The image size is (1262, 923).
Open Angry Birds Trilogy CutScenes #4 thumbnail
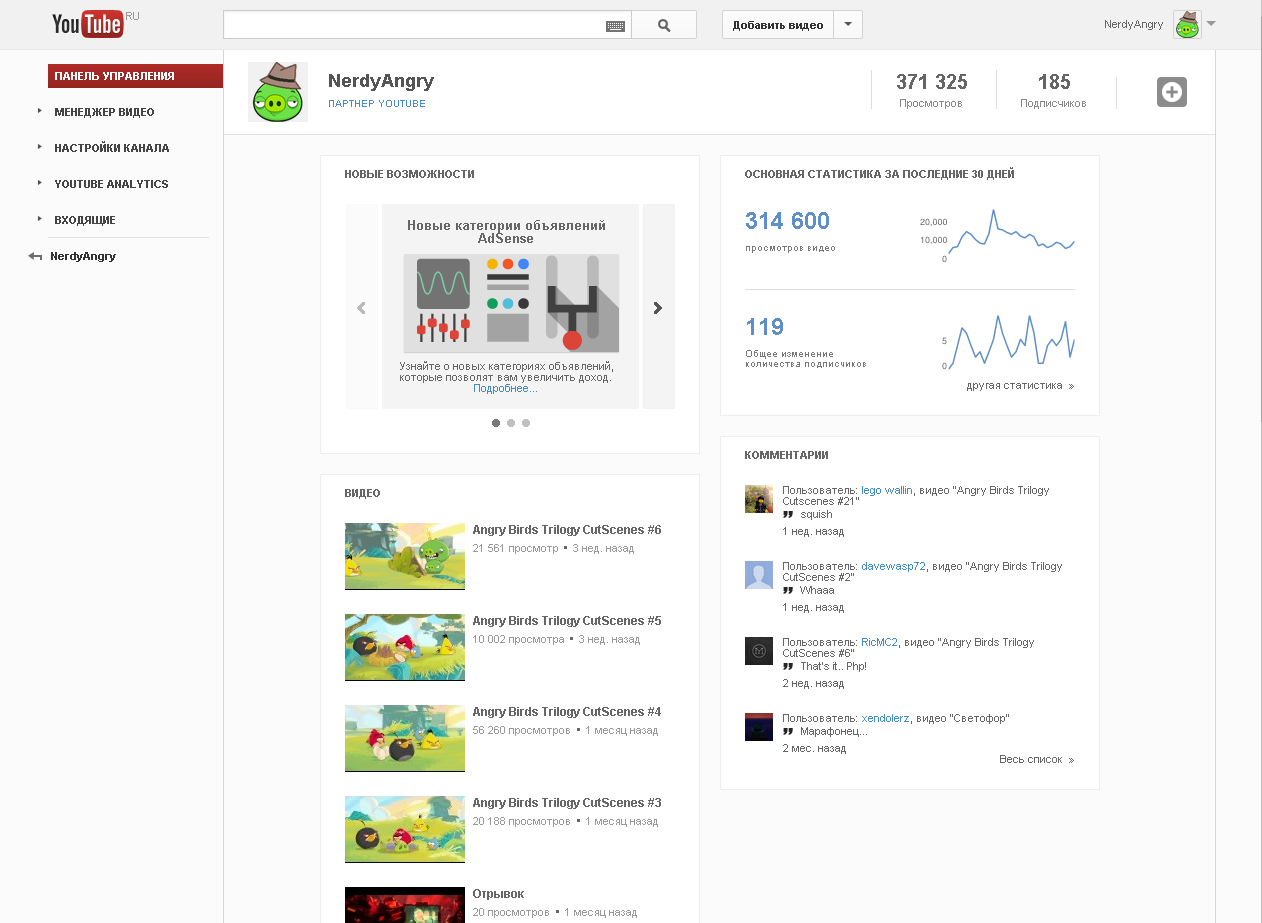pos(405,738)
